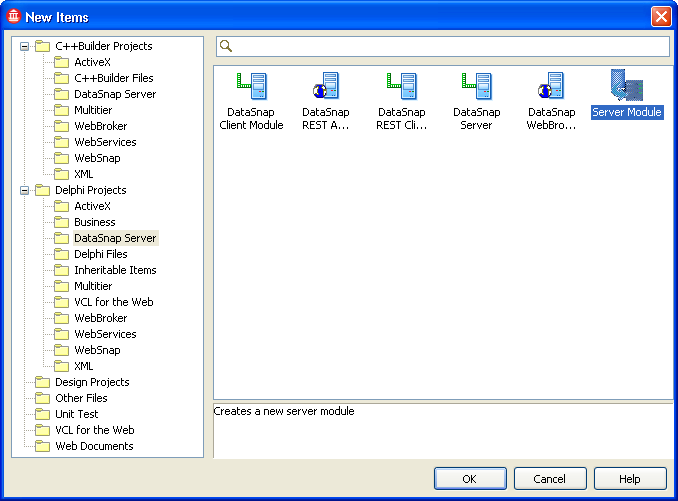Select the DataSnap WebBro... item icon

tap(551, 86)
